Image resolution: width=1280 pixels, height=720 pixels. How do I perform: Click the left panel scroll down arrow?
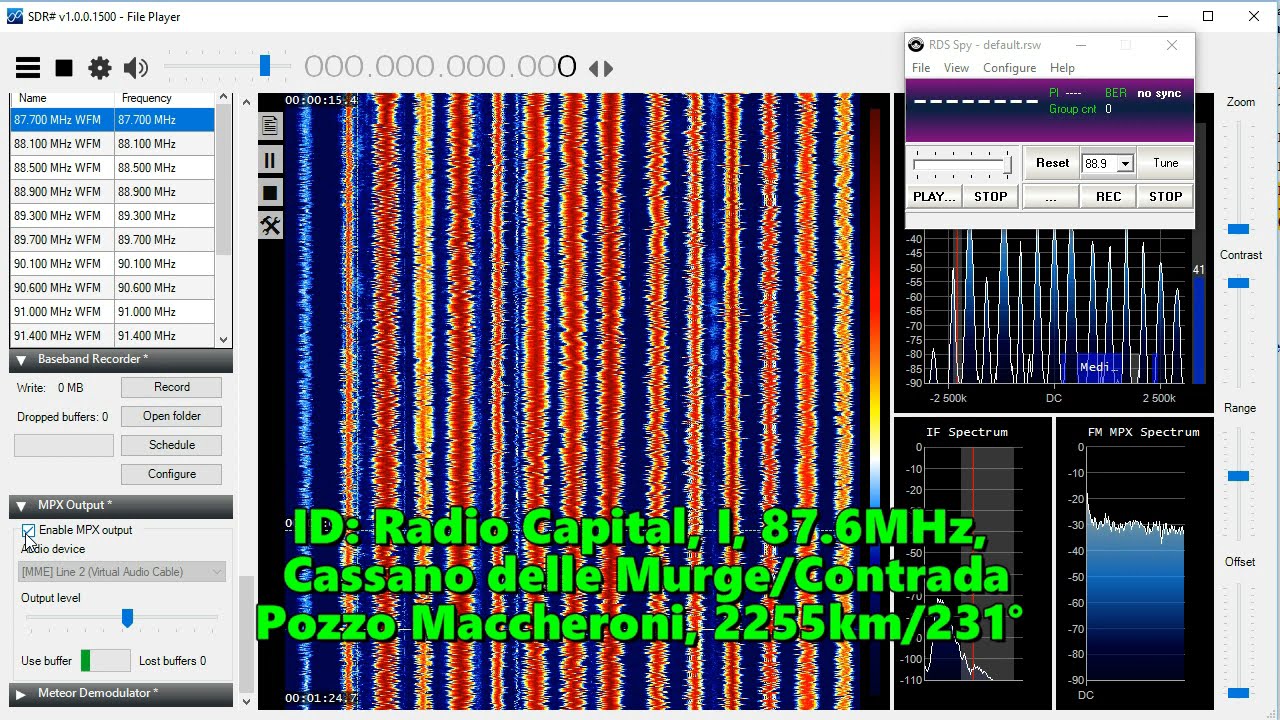tap(247, 702)
